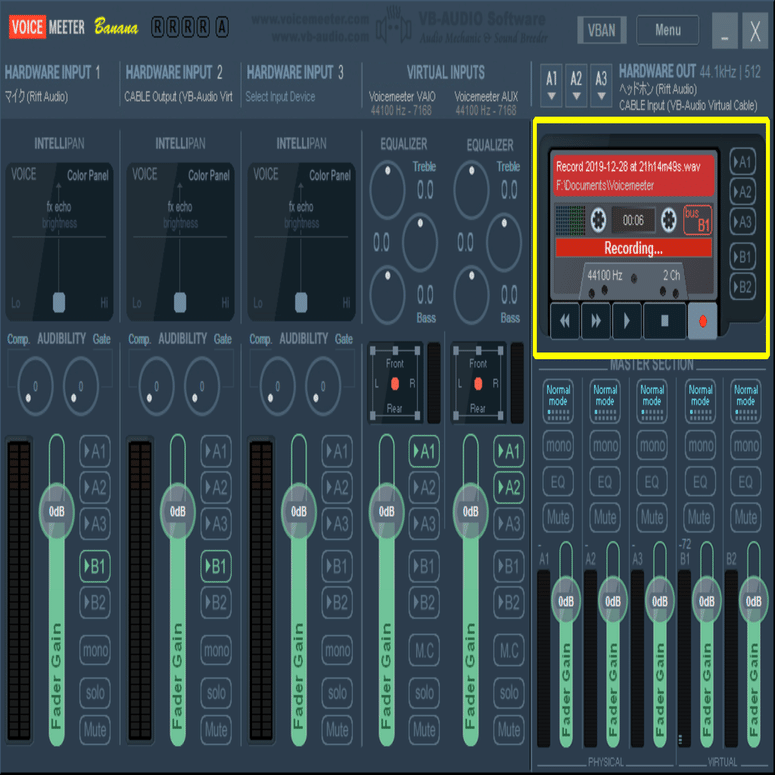Click the cassette fast-forward button
The width and height of the screenshot is (775, 775).
[596, 321]
